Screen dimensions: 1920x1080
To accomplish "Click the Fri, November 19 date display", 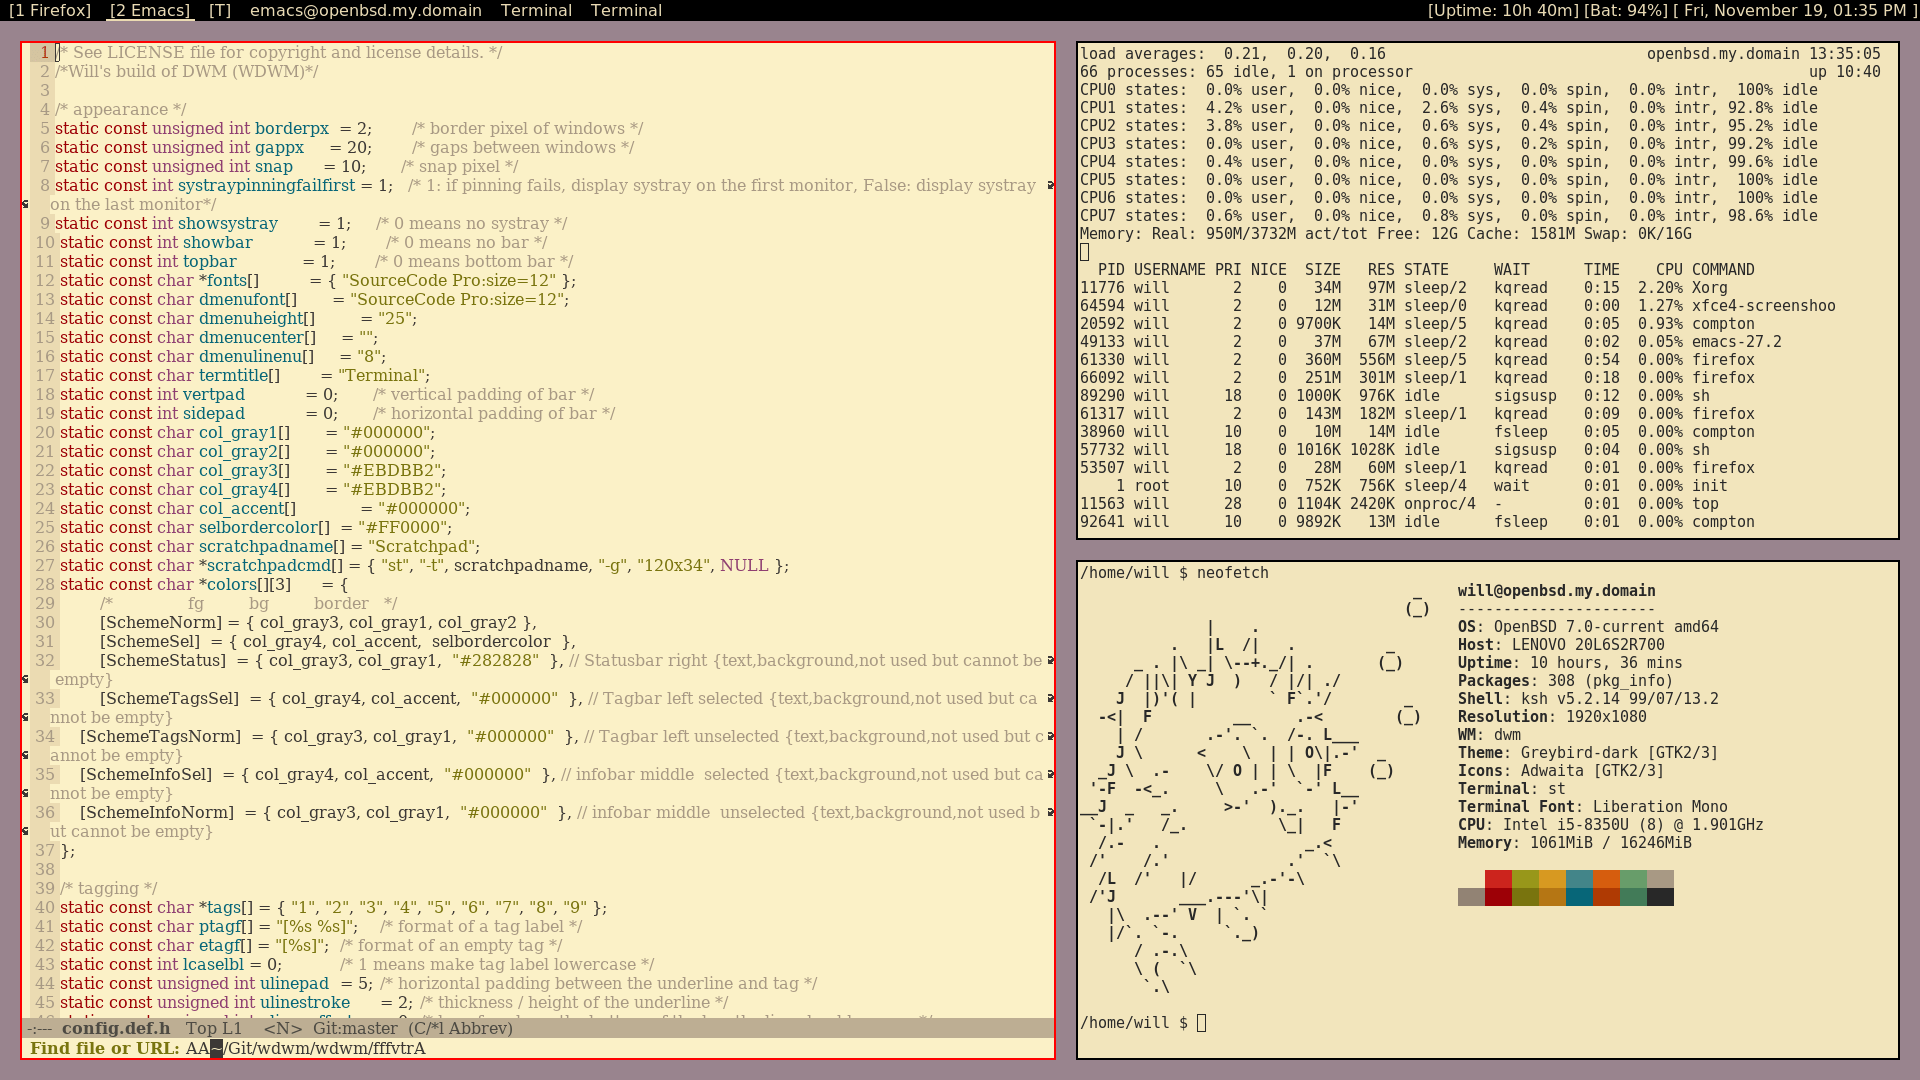I will [x=1794, y=10].
